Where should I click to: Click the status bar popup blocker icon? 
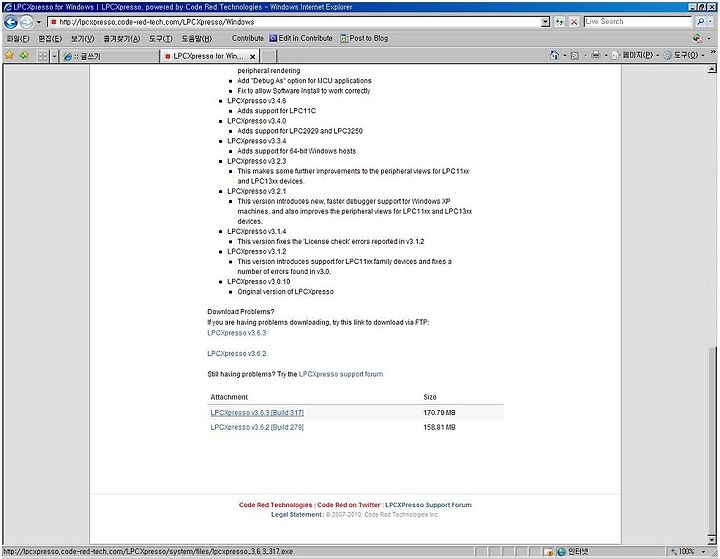tap(548, 552)
